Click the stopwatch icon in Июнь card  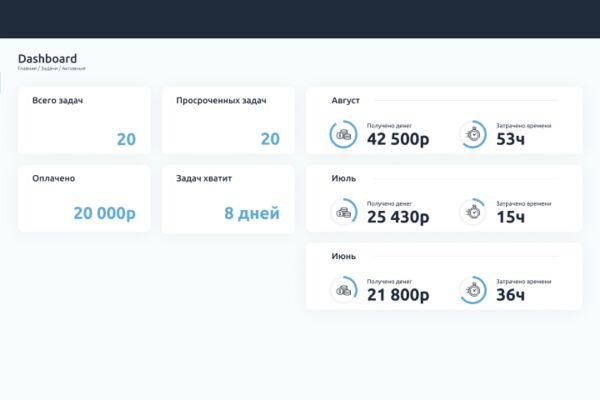[473, 290]
